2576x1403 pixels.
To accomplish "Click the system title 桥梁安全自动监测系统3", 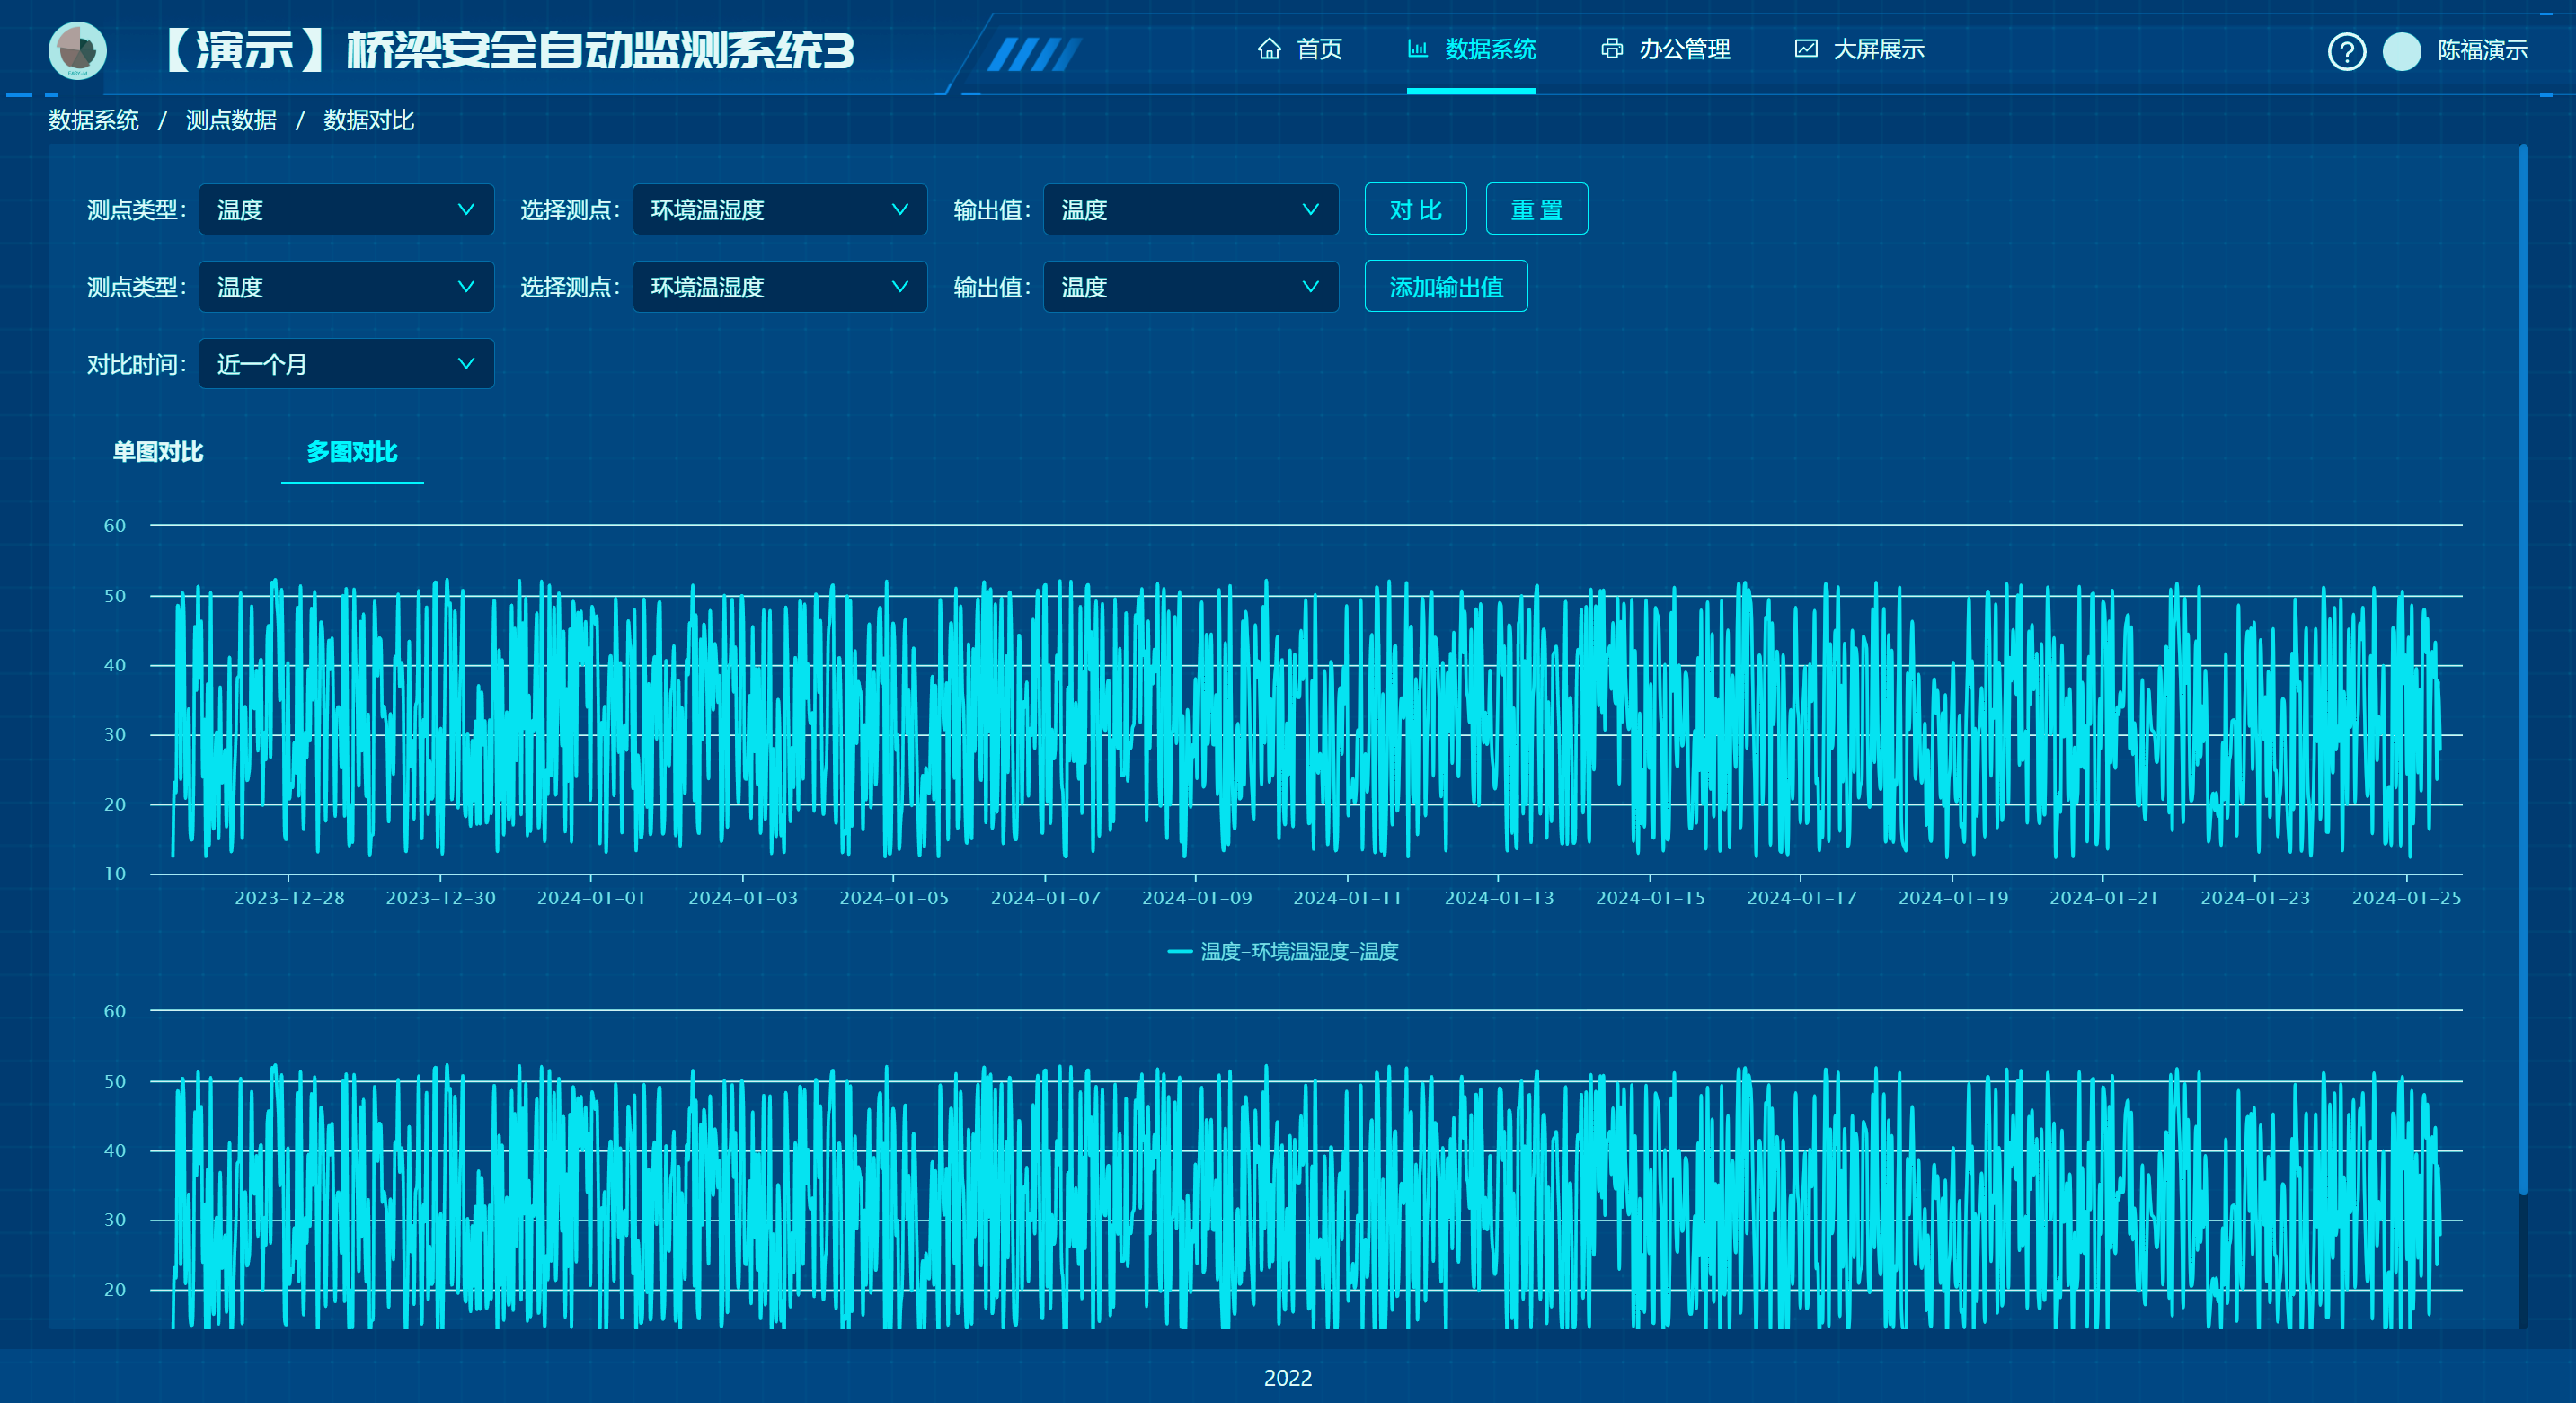I will tap(600, 50).
